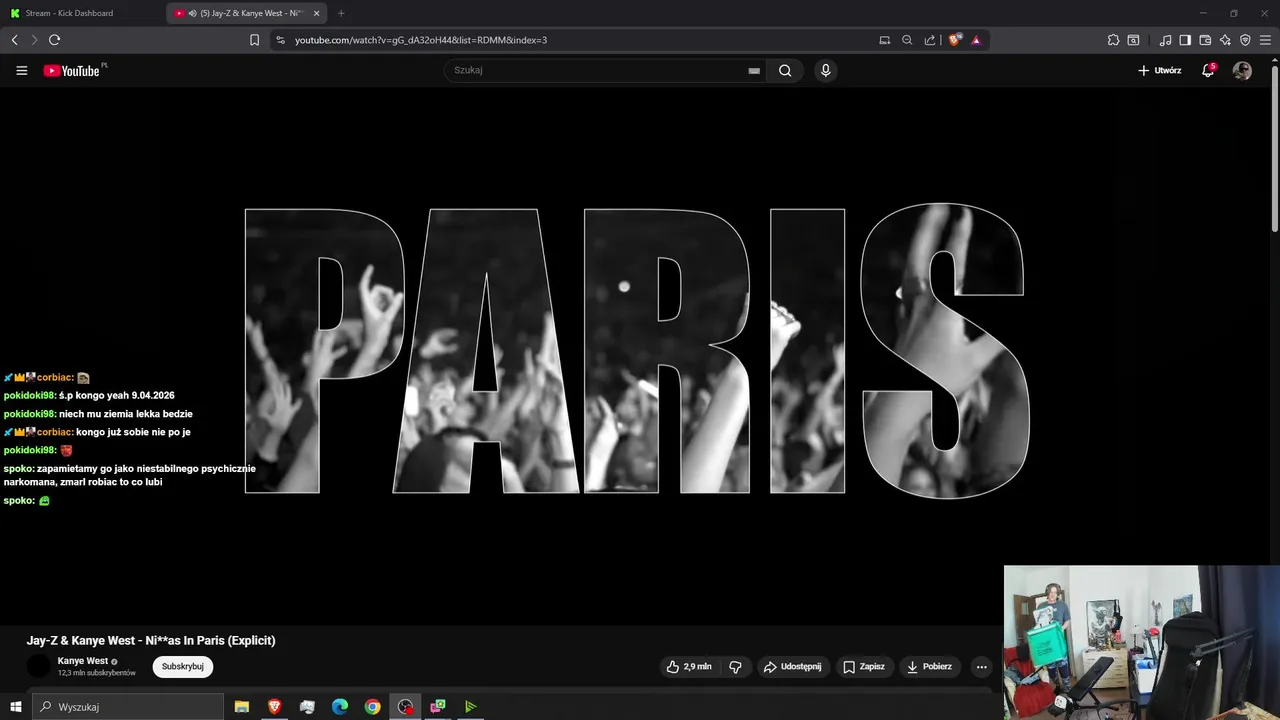
Task: Open Brave Rewards triangle icon
Action: (976, 40)
